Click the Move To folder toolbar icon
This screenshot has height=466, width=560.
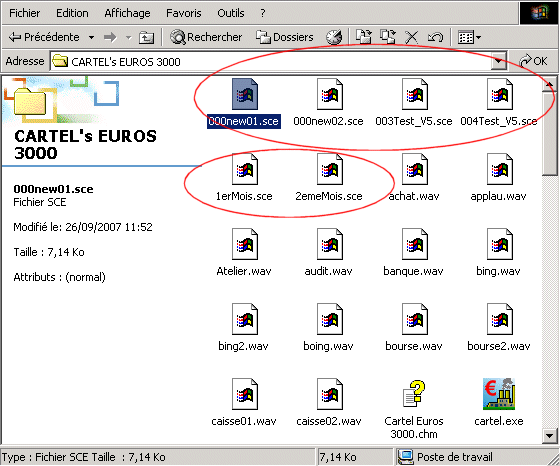[x=364, y=36]
